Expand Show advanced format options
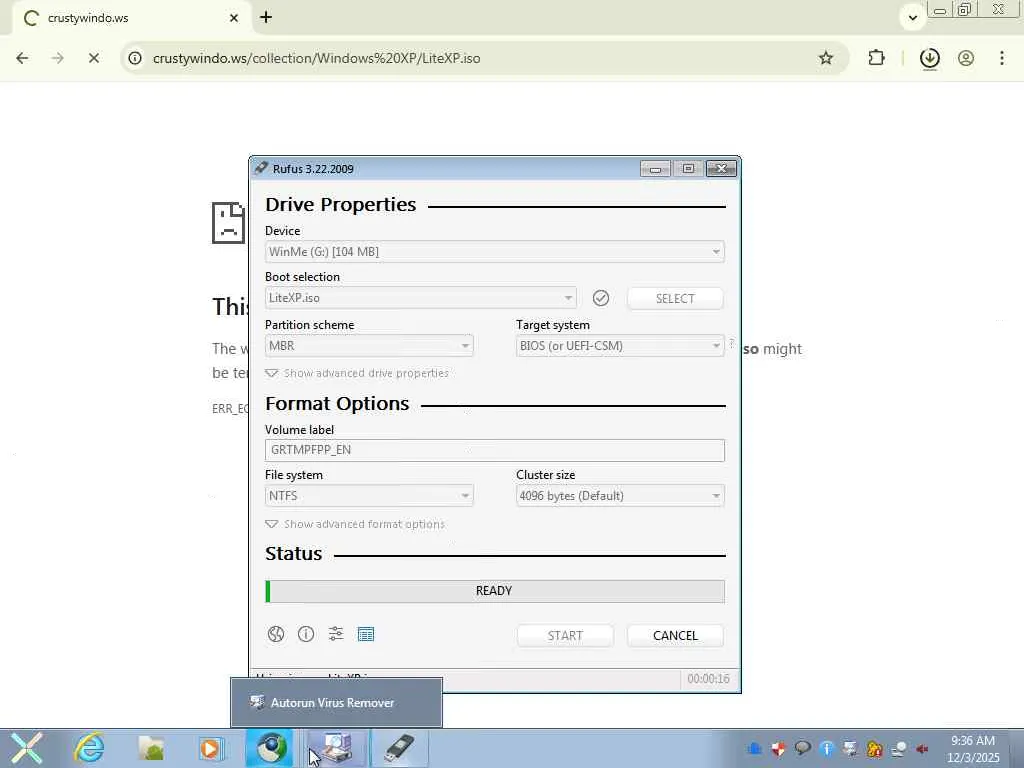This screenshot has width=1024, height=768. (x=355, y=524)
